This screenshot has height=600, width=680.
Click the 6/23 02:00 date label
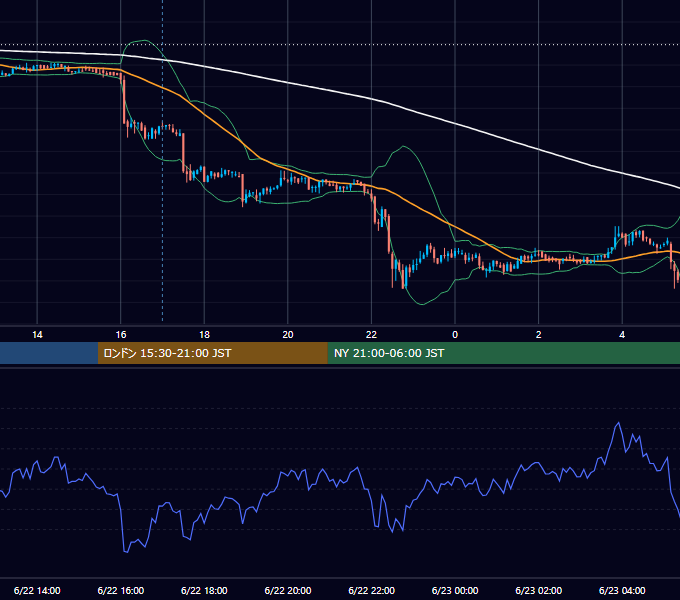coord(539,590)
